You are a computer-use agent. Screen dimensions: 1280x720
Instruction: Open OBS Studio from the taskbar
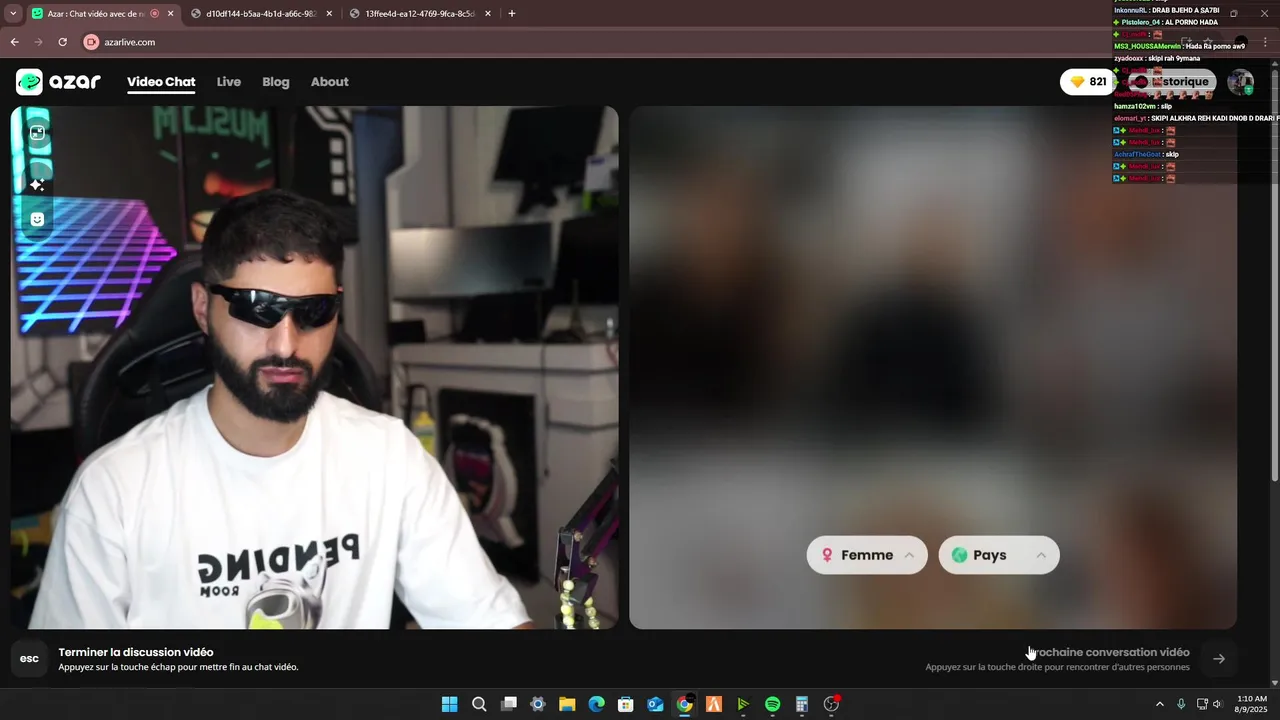[831, 704]
